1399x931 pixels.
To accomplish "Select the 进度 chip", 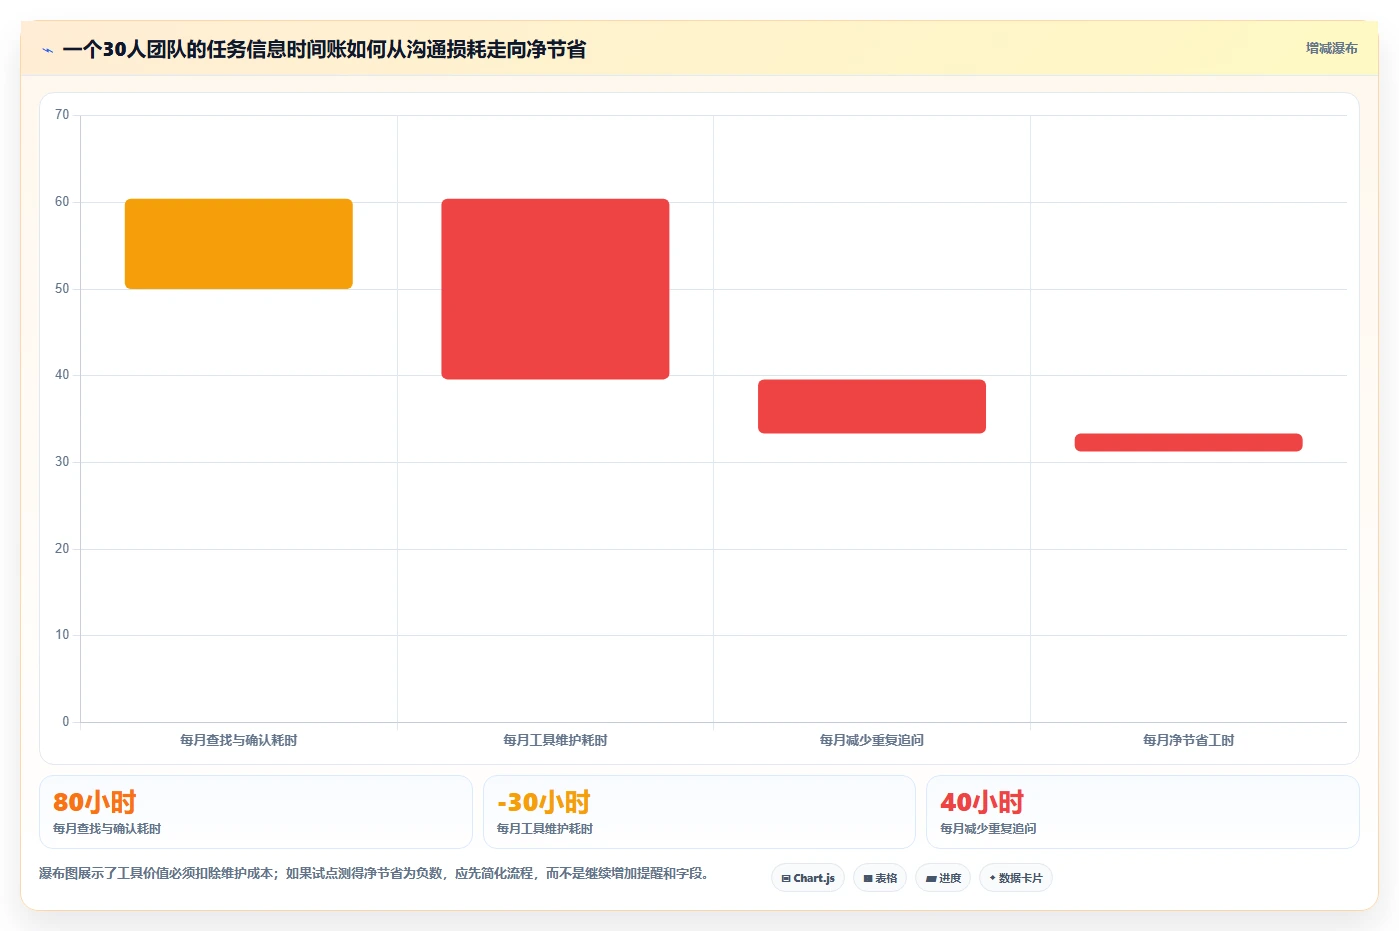I will [943, 878].
